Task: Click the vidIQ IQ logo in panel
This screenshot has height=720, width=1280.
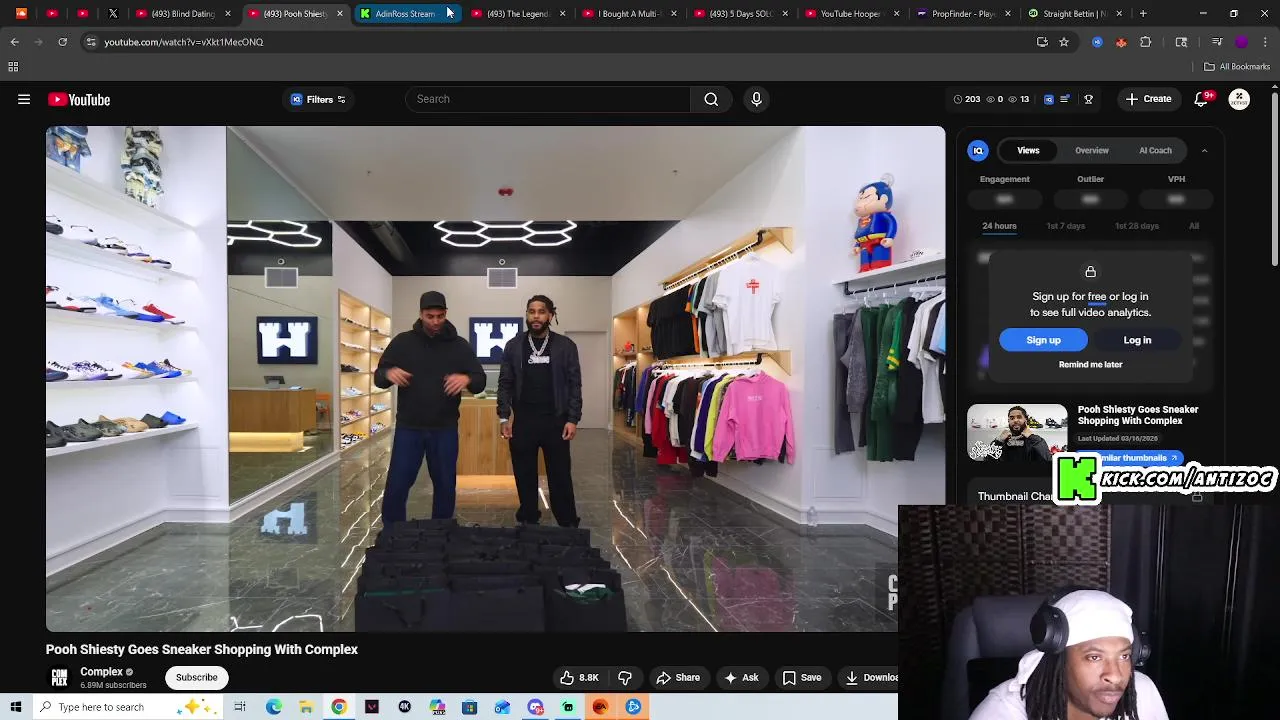Action: 978,150
